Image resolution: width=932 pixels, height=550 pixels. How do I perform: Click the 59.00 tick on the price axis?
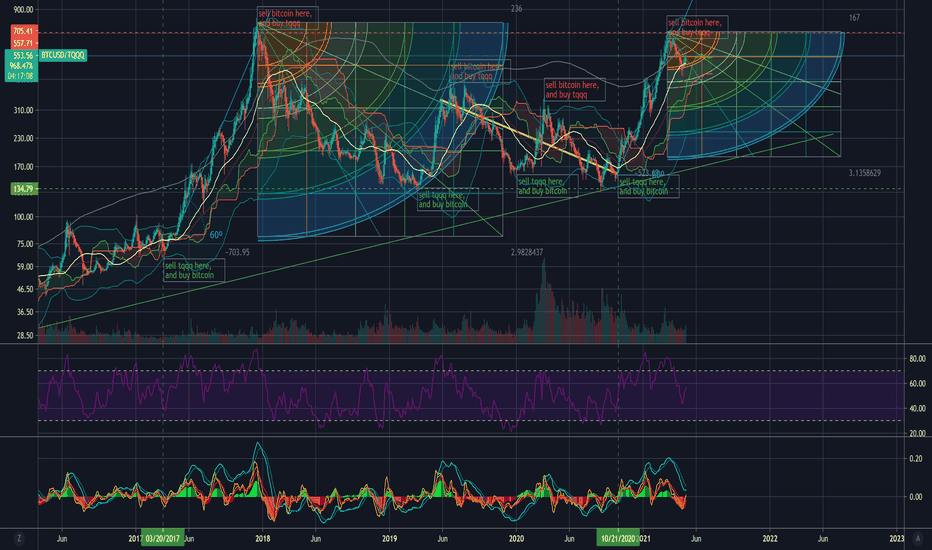pos(26,266)
